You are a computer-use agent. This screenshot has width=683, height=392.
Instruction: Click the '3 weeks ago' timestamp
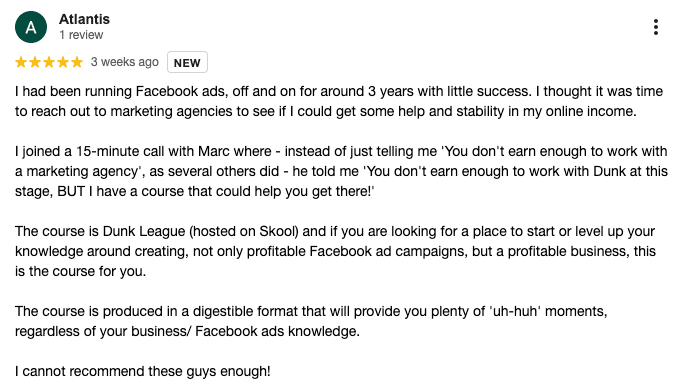[x=125, y=62]
